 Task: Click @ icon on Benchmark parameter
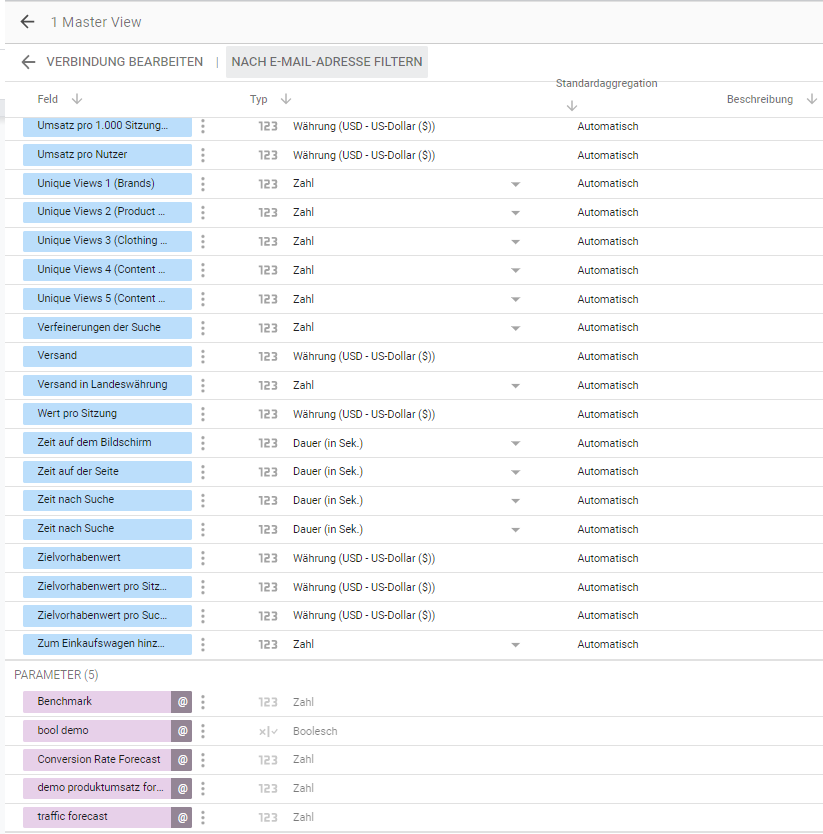pos(182,702)
